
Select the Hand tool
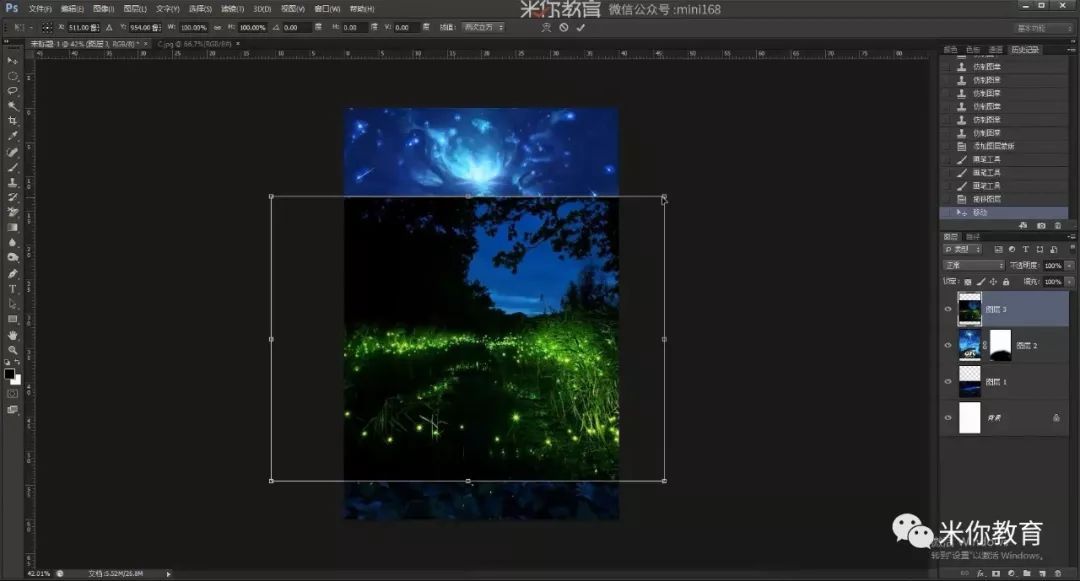click(x=12, y=335)
